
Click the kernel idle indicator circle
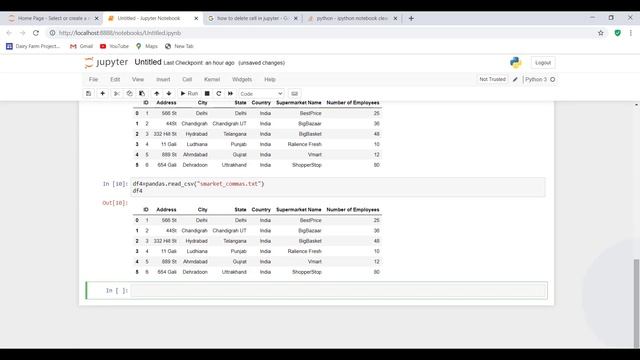(553, 80)
